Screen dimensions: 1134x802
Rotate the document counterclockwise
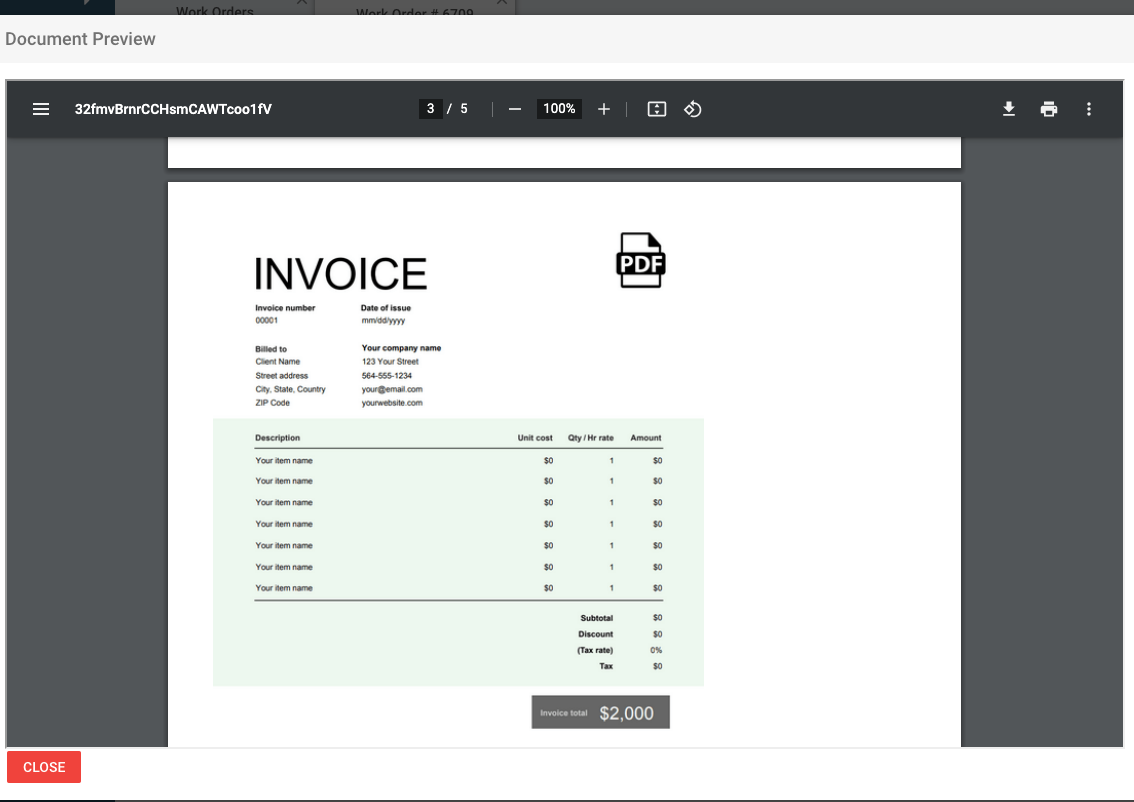tap(692, 109)
